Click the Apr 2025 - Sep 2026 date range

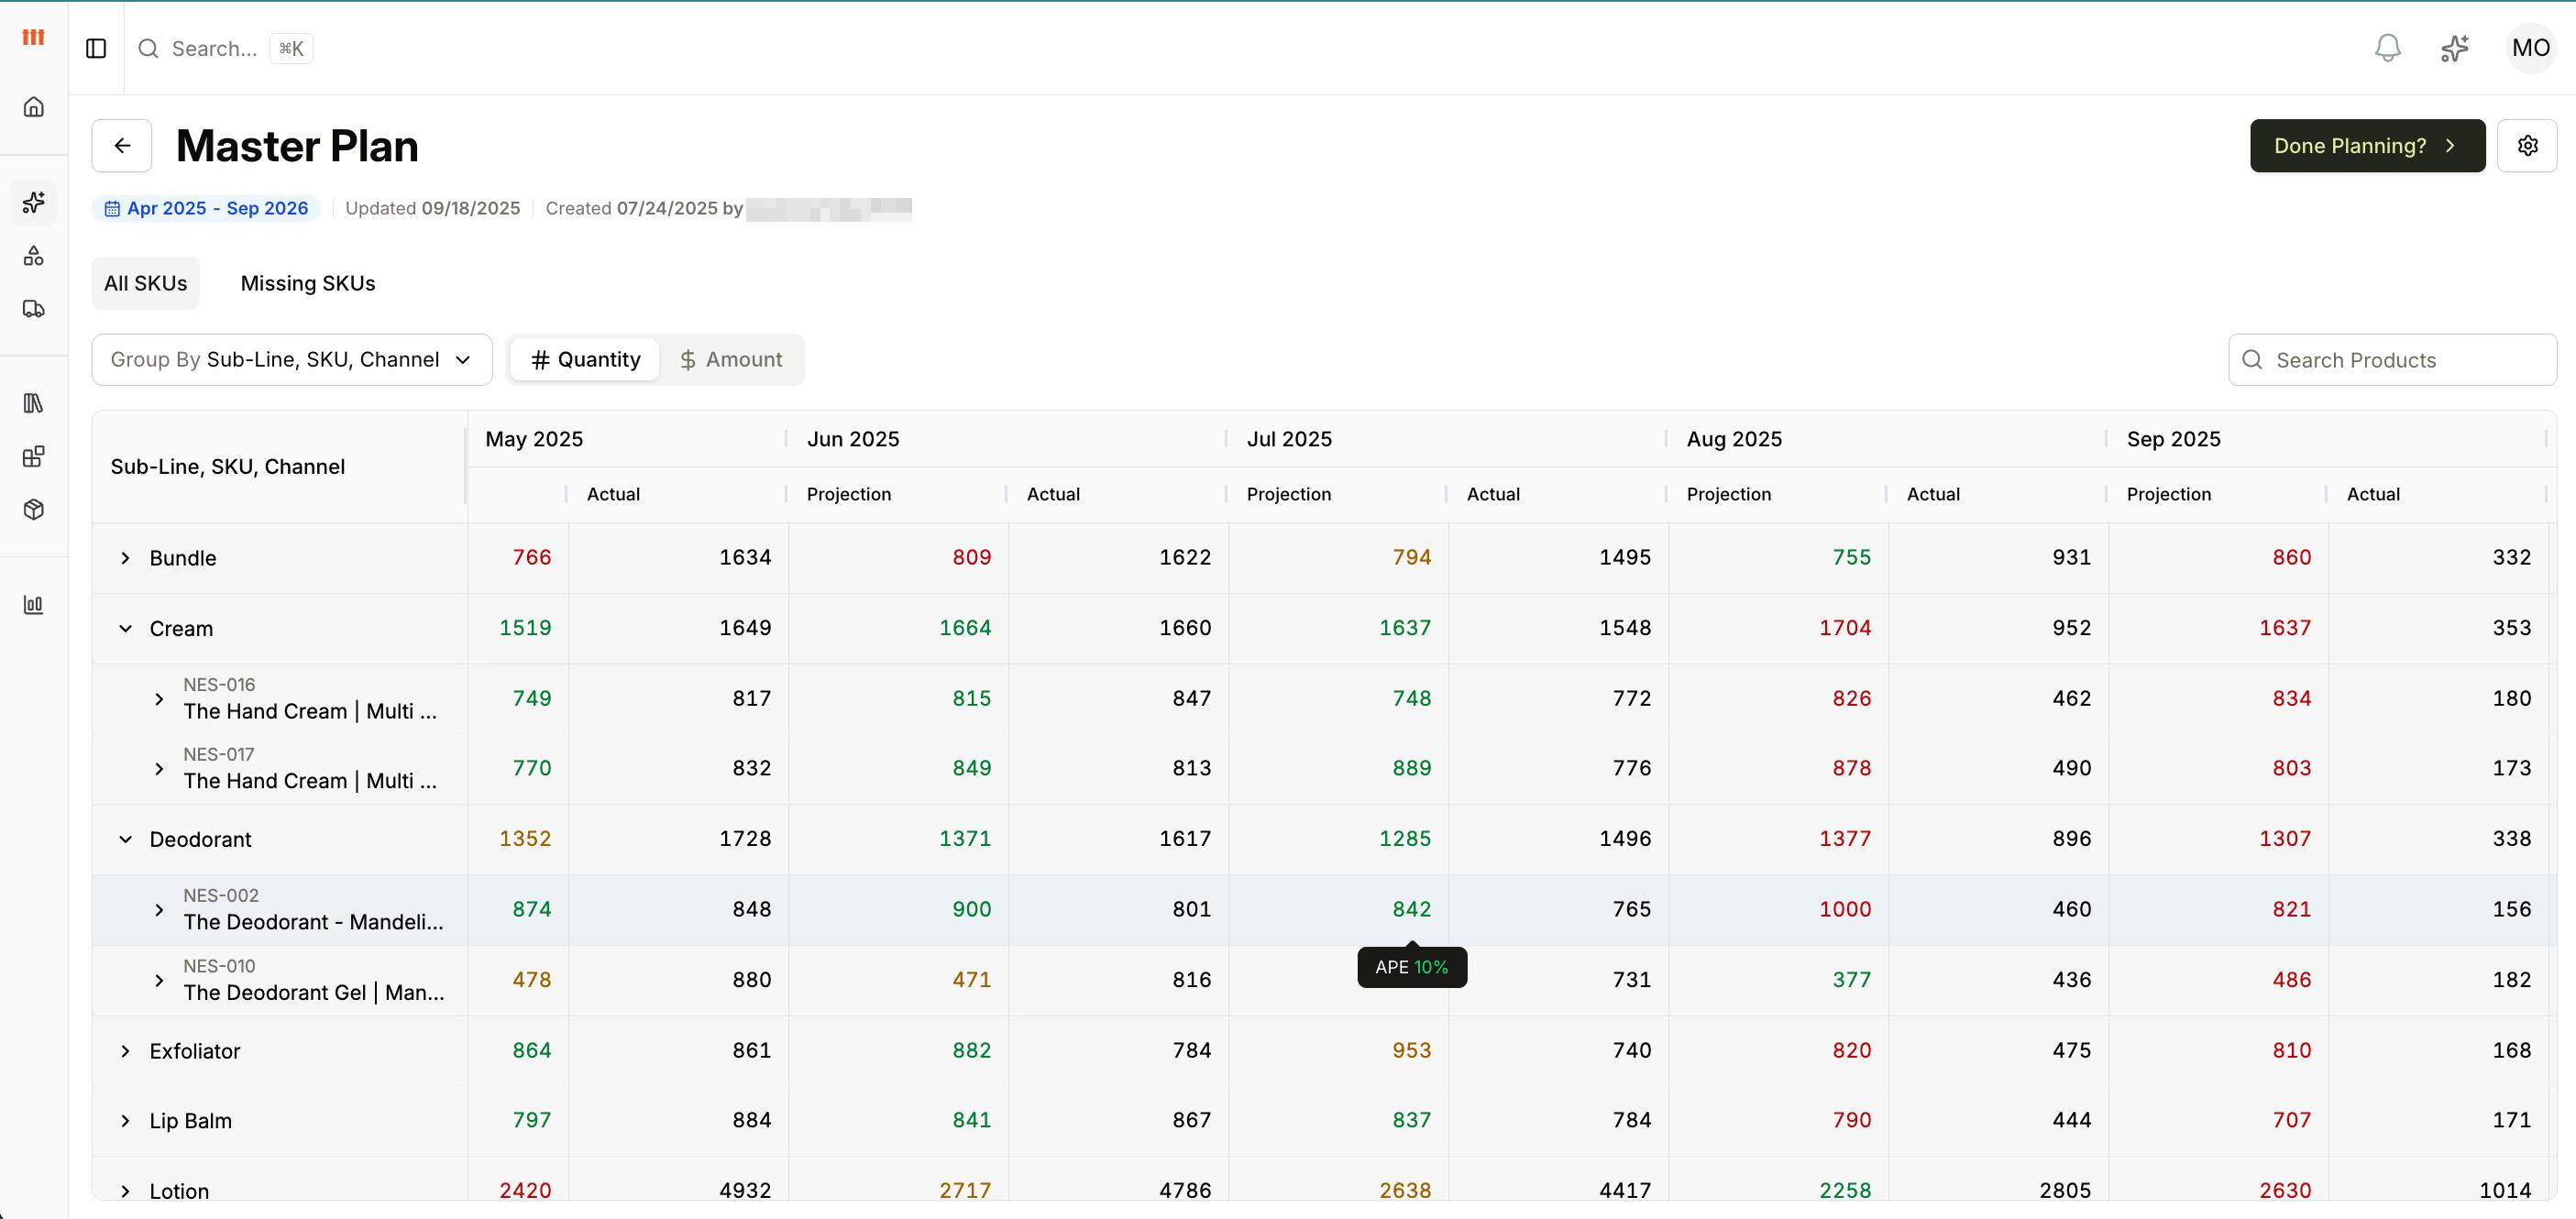pyautogui.click(x=206, y=208)
